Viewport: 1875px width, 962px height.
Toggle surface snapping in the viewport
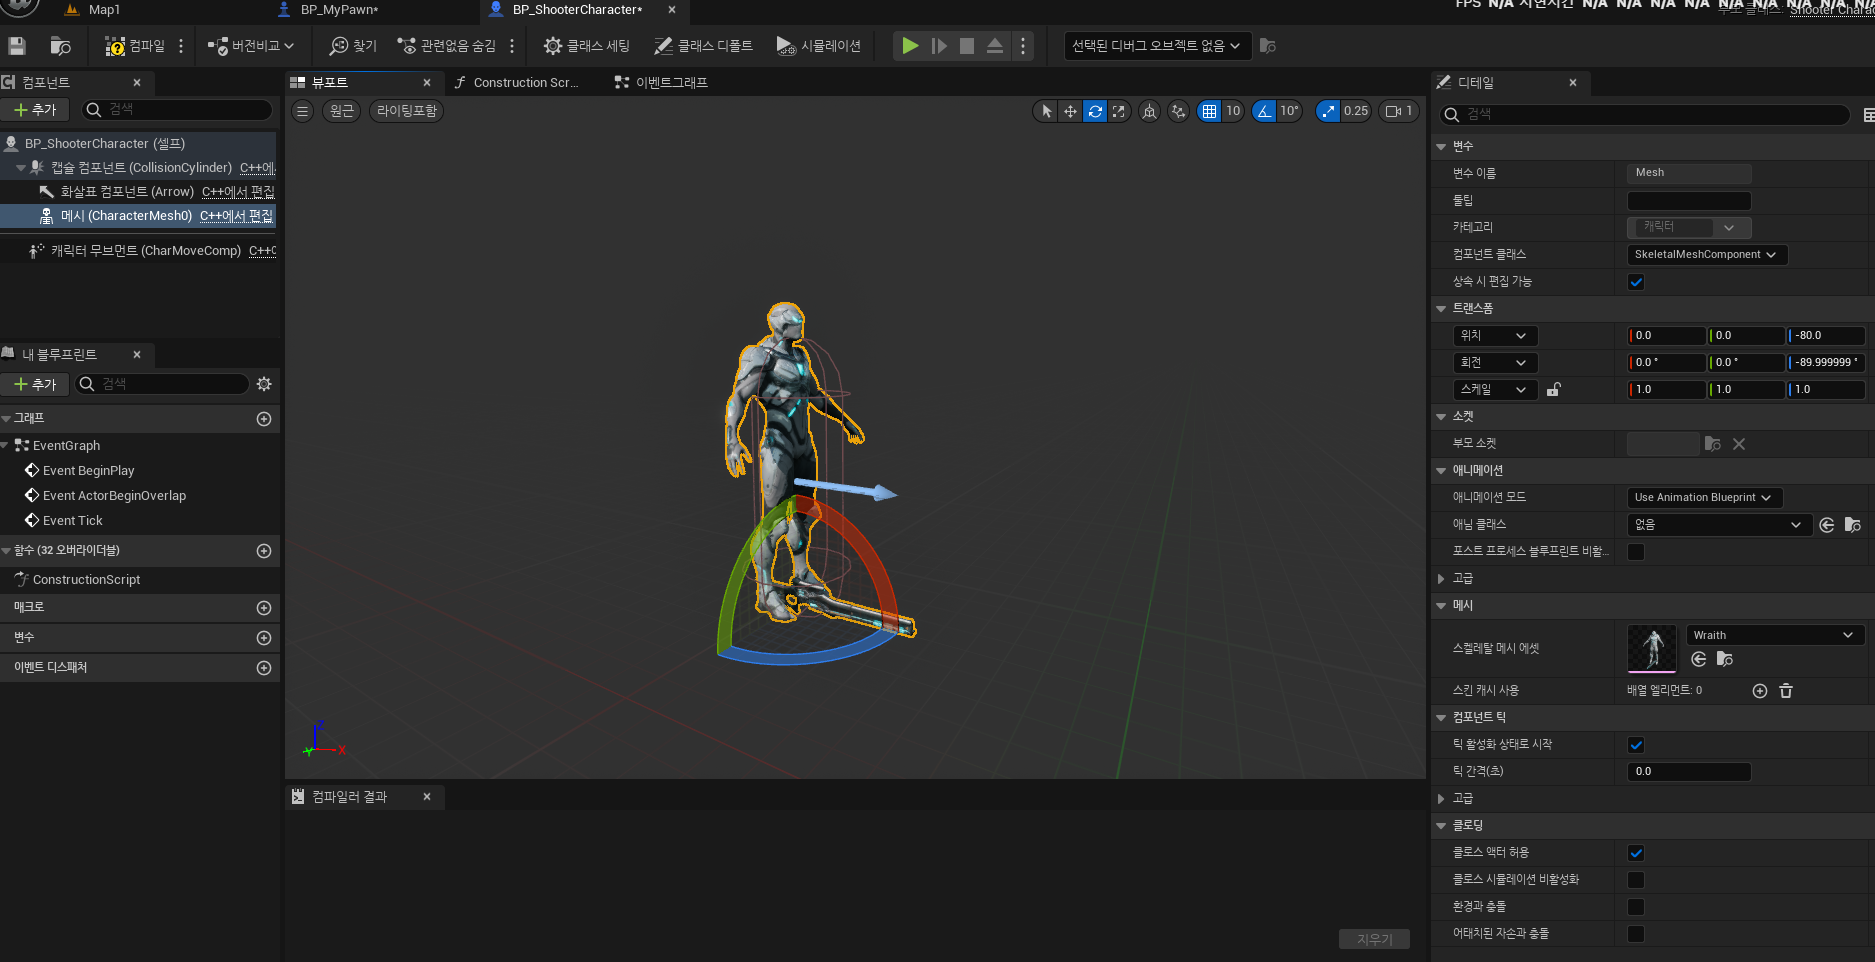pyautogui.click(x=1179, y=111)
